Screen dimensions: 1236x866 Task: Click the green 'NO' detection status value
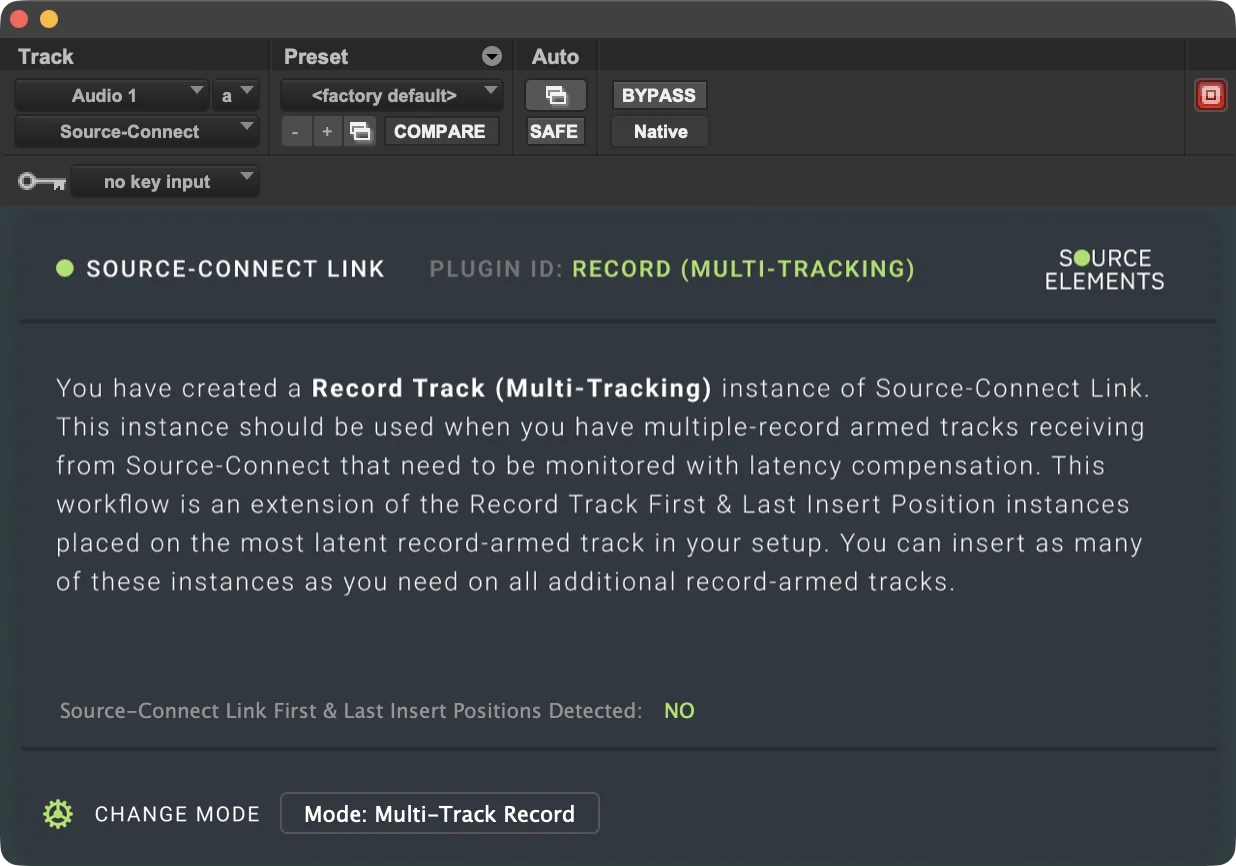(x=679, y=711)
